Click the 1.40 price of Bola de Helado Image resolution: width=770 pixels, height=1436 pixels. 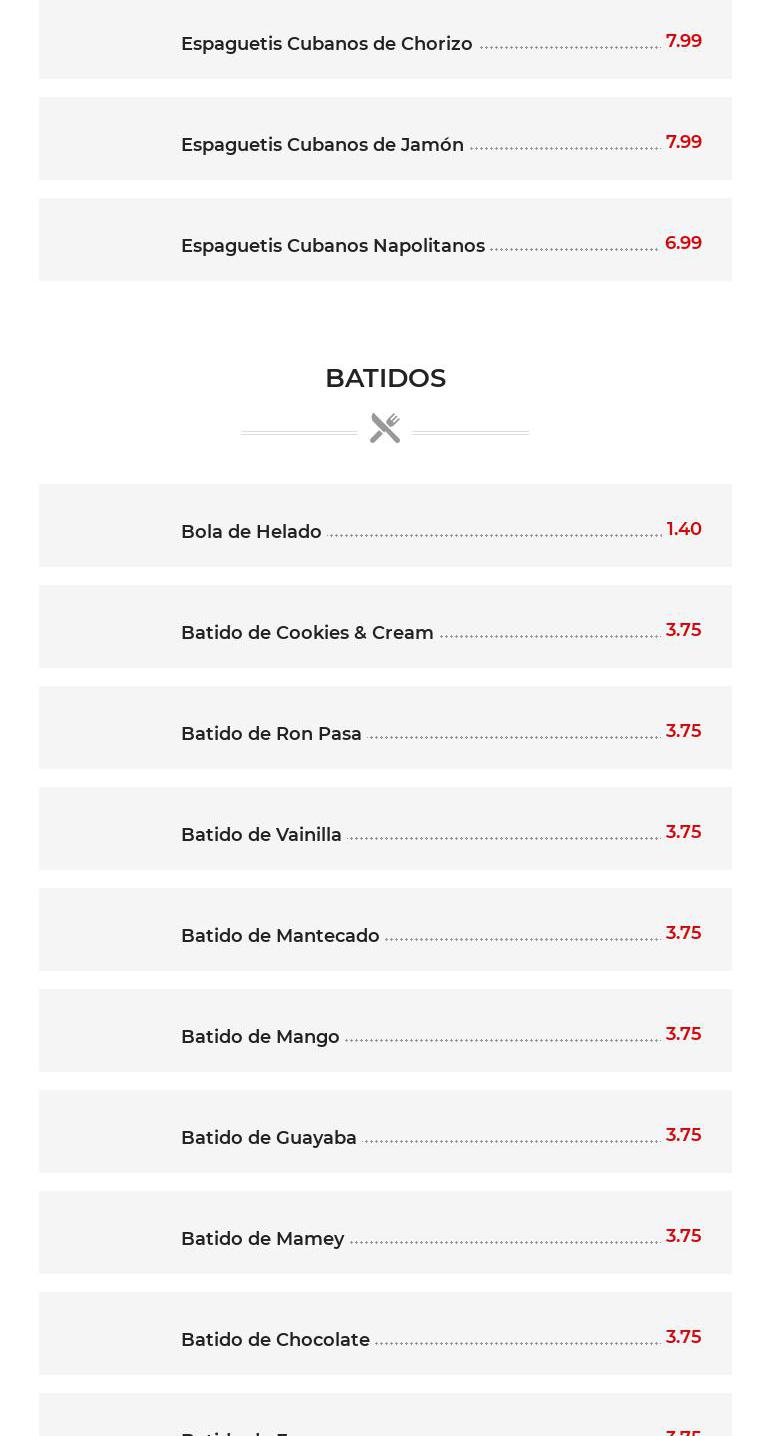pos(684,529)
